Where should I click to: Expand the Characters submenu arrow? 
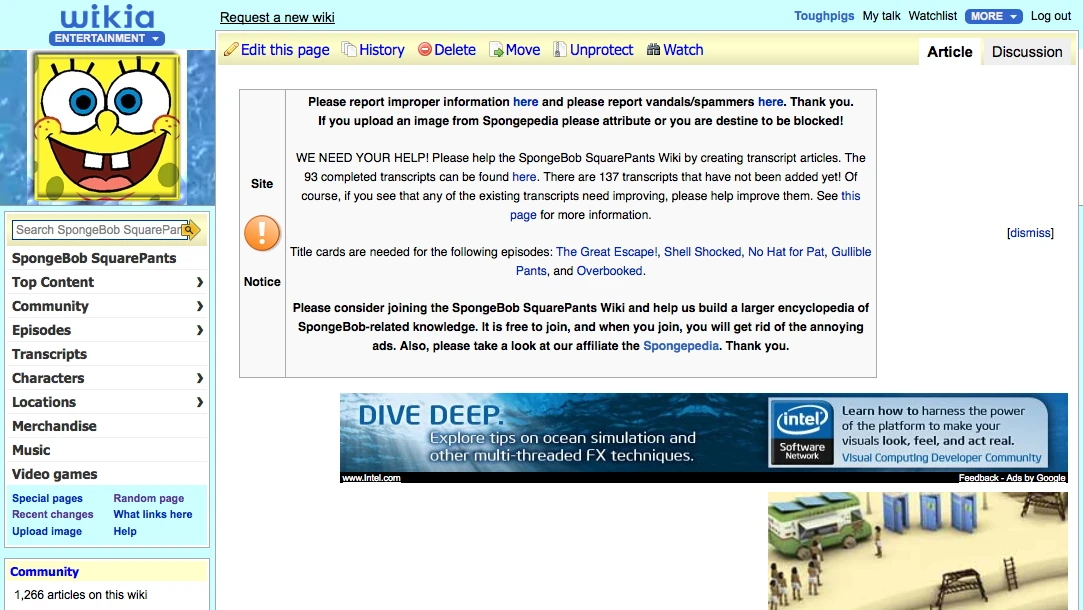(x=200, y=378)
